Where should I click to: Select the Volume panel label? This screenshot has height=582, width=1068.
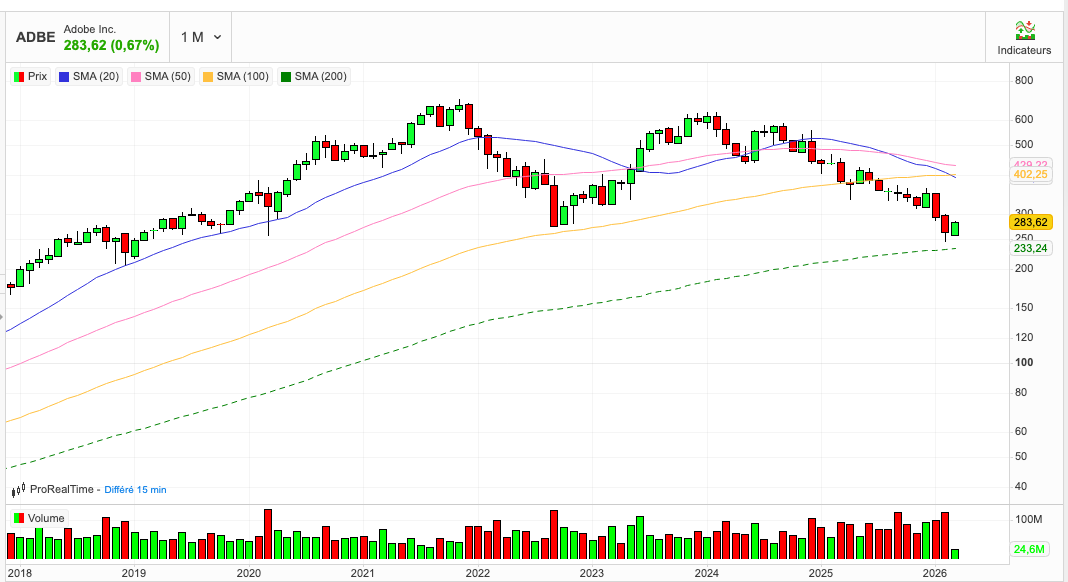(x=46, y=518)
